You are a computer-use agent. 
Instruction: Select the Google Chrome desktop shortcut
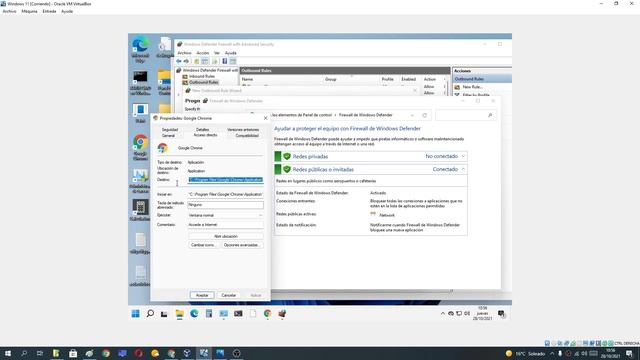click(140, 147)
